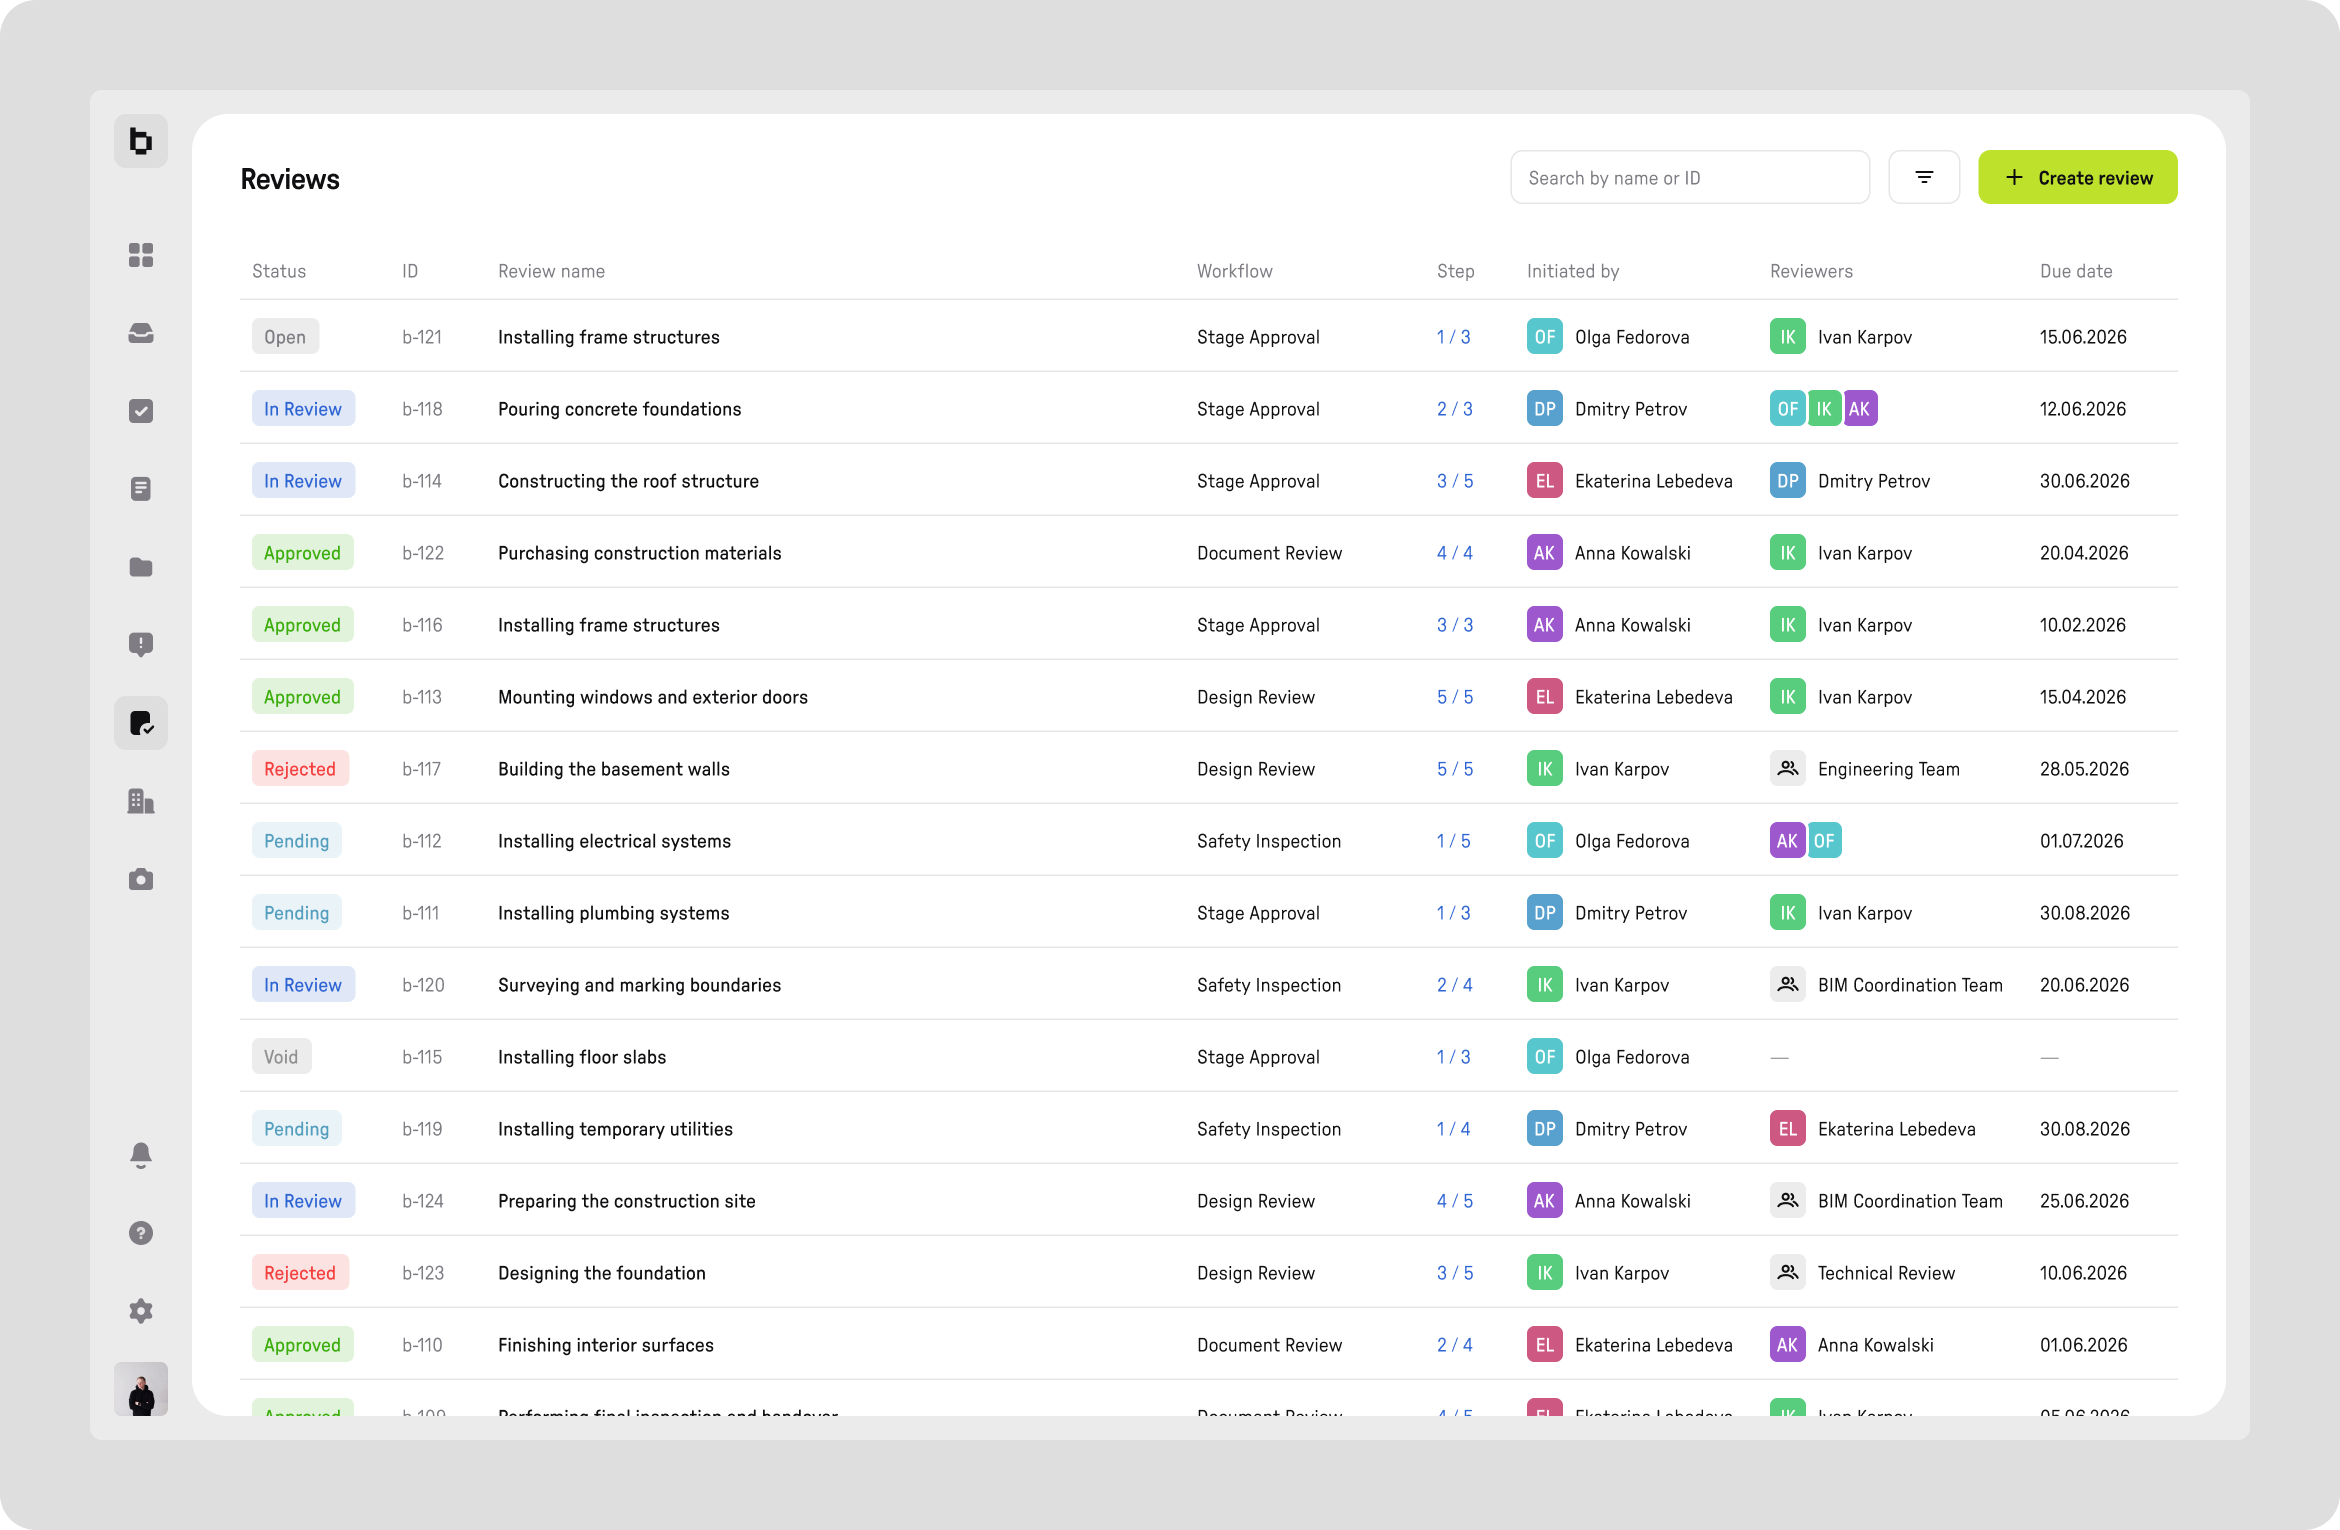Open the app logo home icon
2340x1530 pixels.
pos(141,141)
